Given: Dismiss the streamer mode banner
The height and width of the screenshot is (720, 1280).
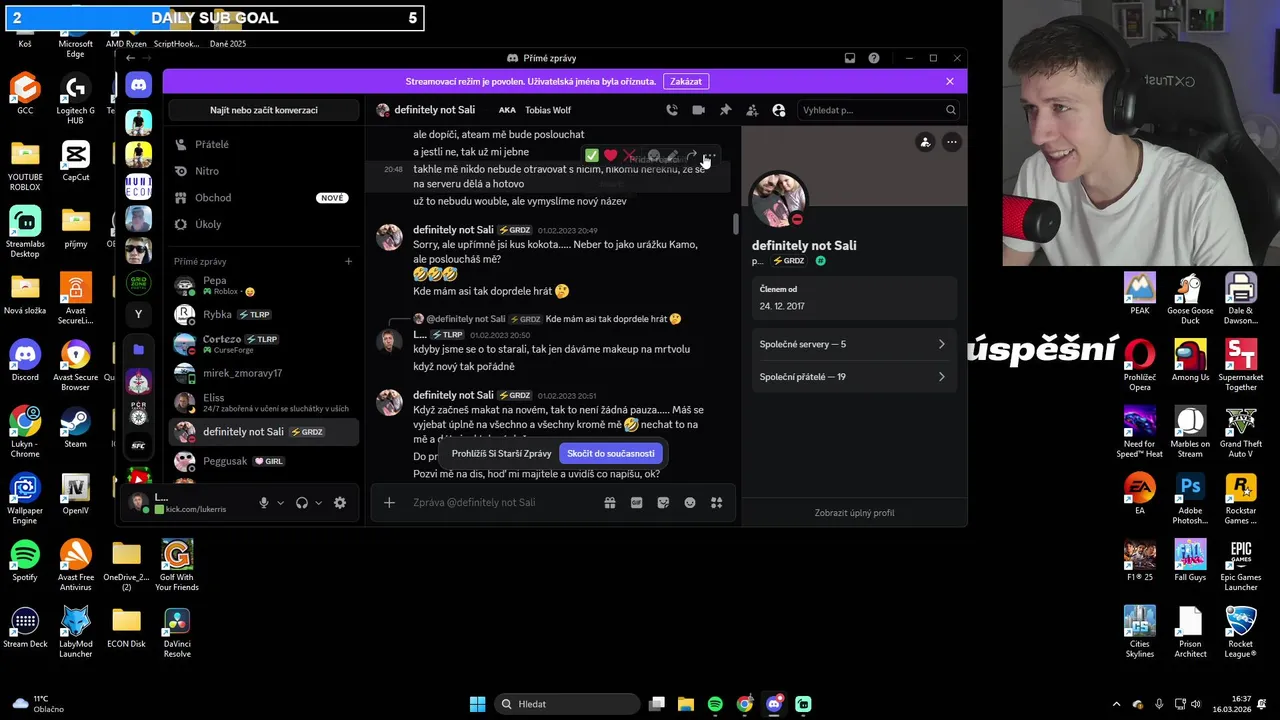Looking at the screenshot, I should click(950, 81).
